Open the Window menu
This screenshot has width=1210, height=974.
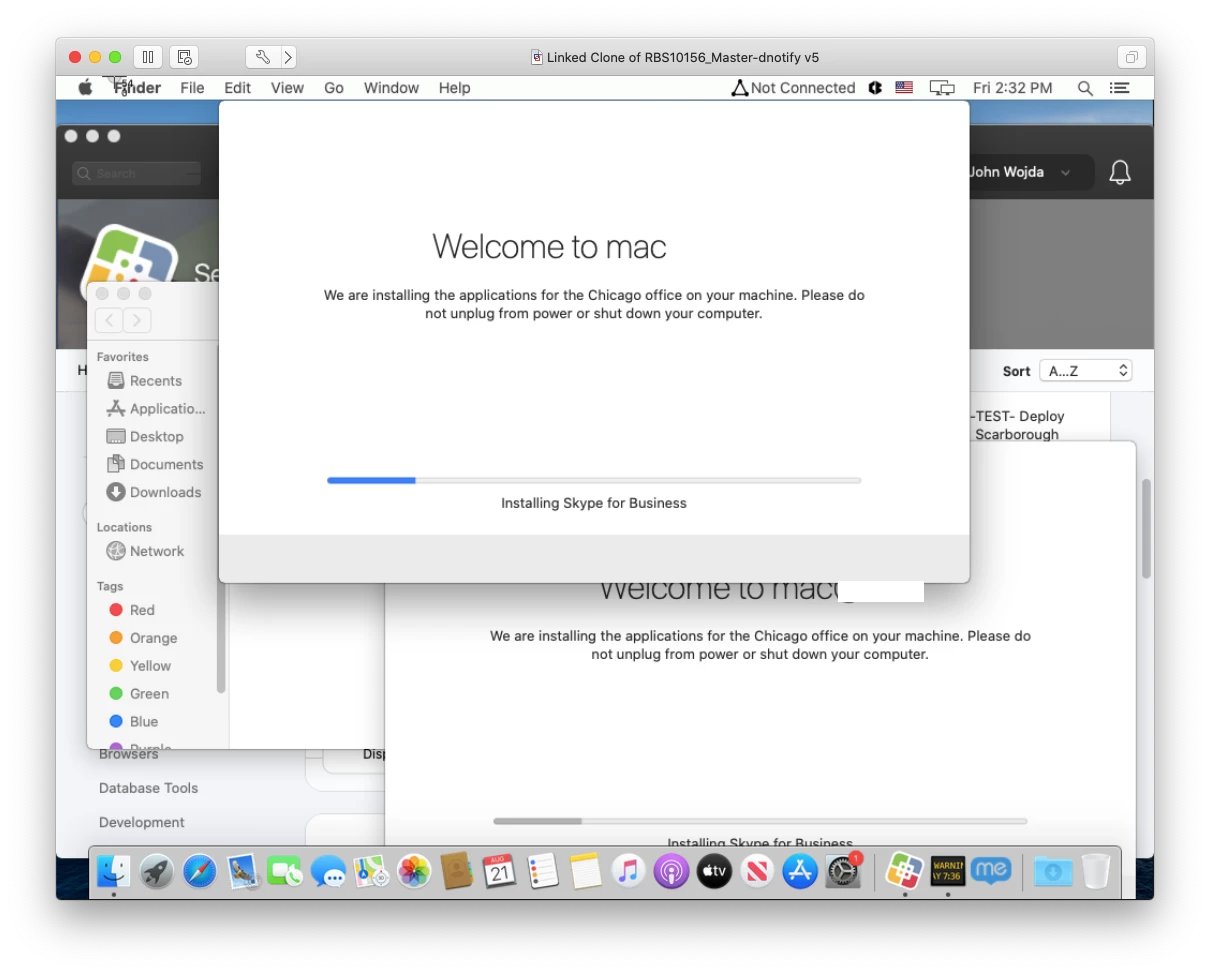click(x=391, y=88)
